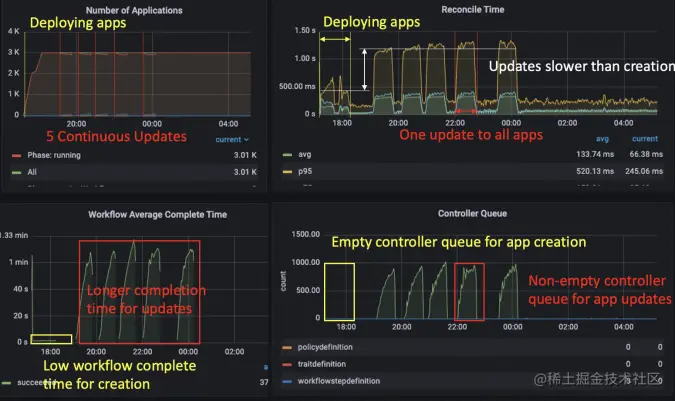This screenshot has height=401, width=675.
Task: Click the '3.01 K' value in the 'All' row
Action: pos(245,172)
